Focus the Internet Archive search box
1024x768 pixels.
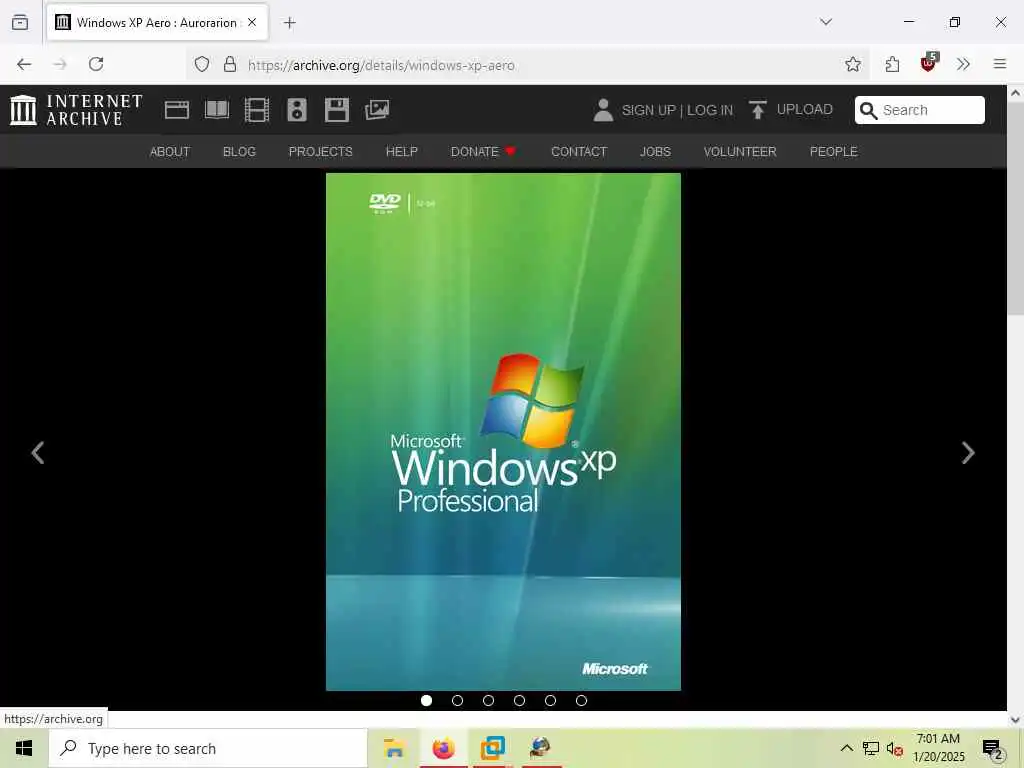920,110
